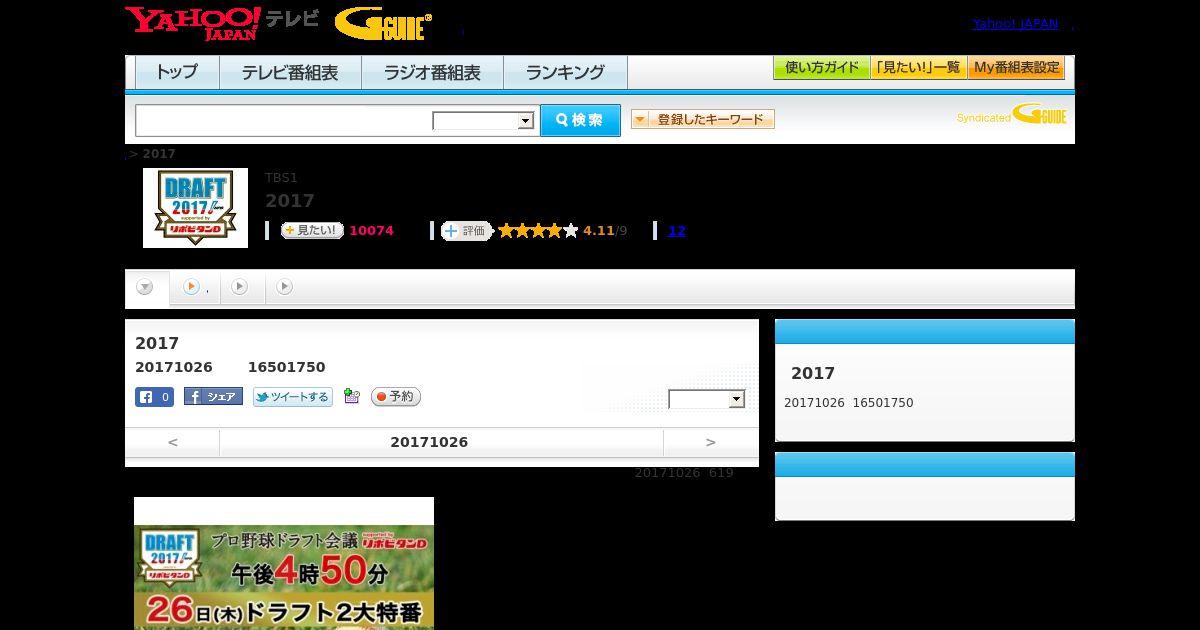Click Facebook like count button
The height and width of the screenshot is (630, 1200).
click(154, 397)
